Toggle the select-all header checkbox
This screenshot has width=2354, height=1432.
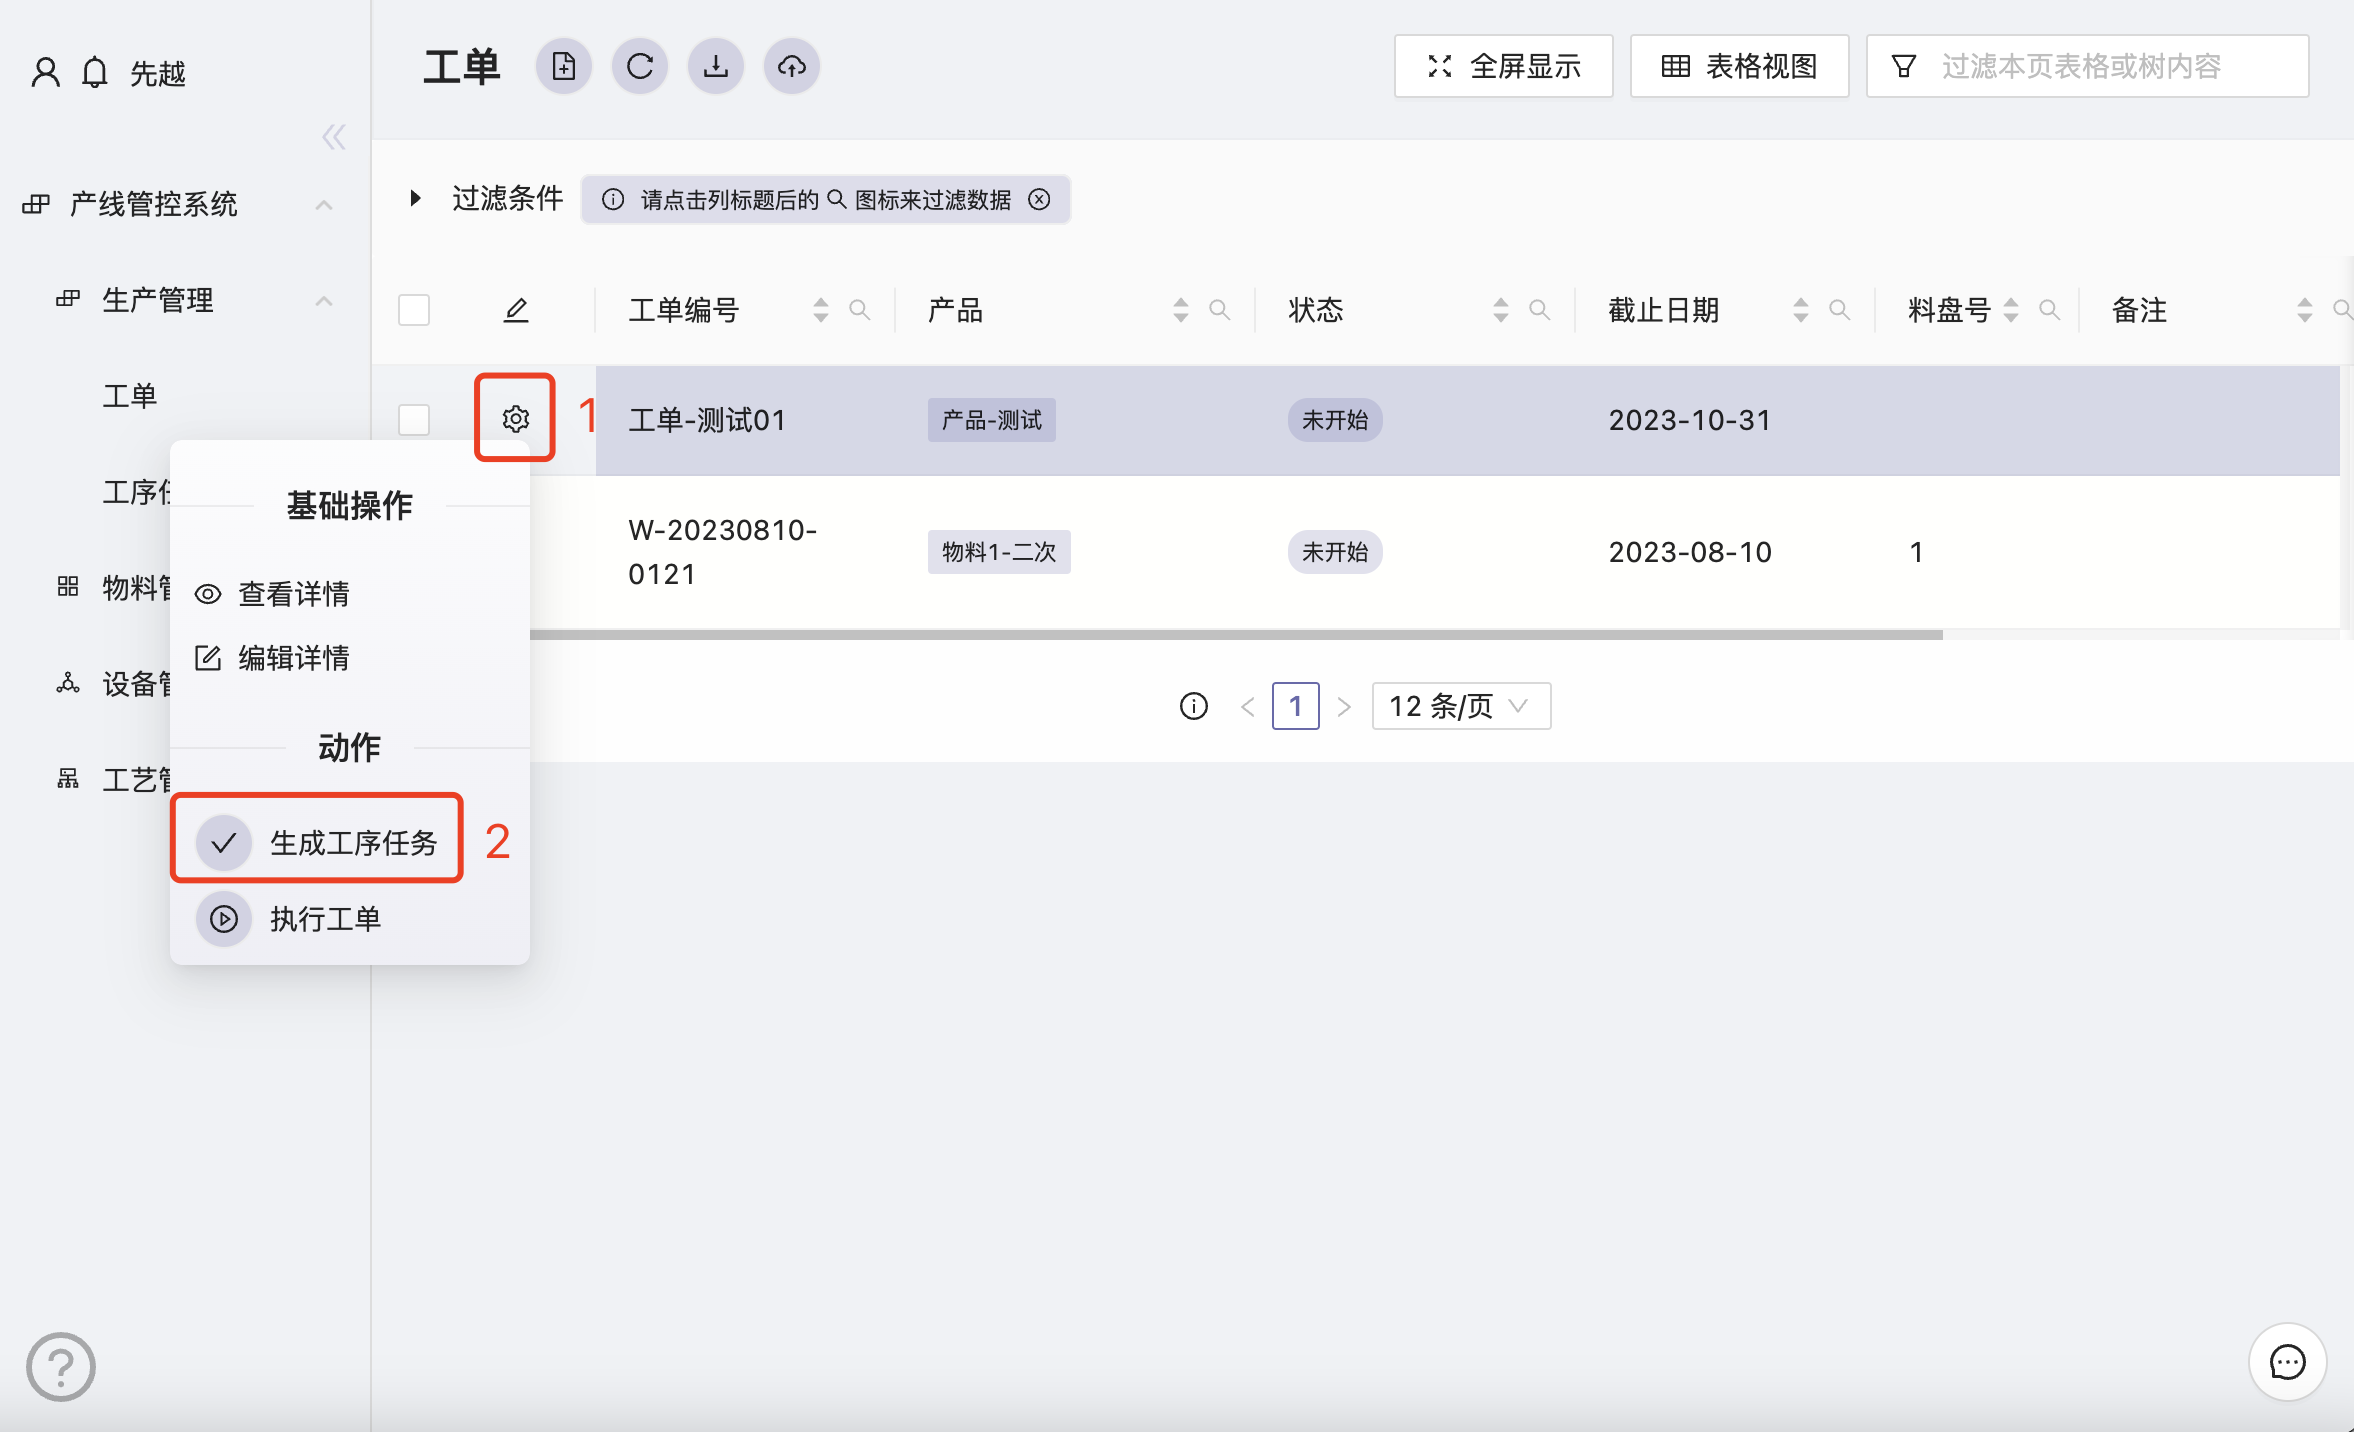[414, 310]
